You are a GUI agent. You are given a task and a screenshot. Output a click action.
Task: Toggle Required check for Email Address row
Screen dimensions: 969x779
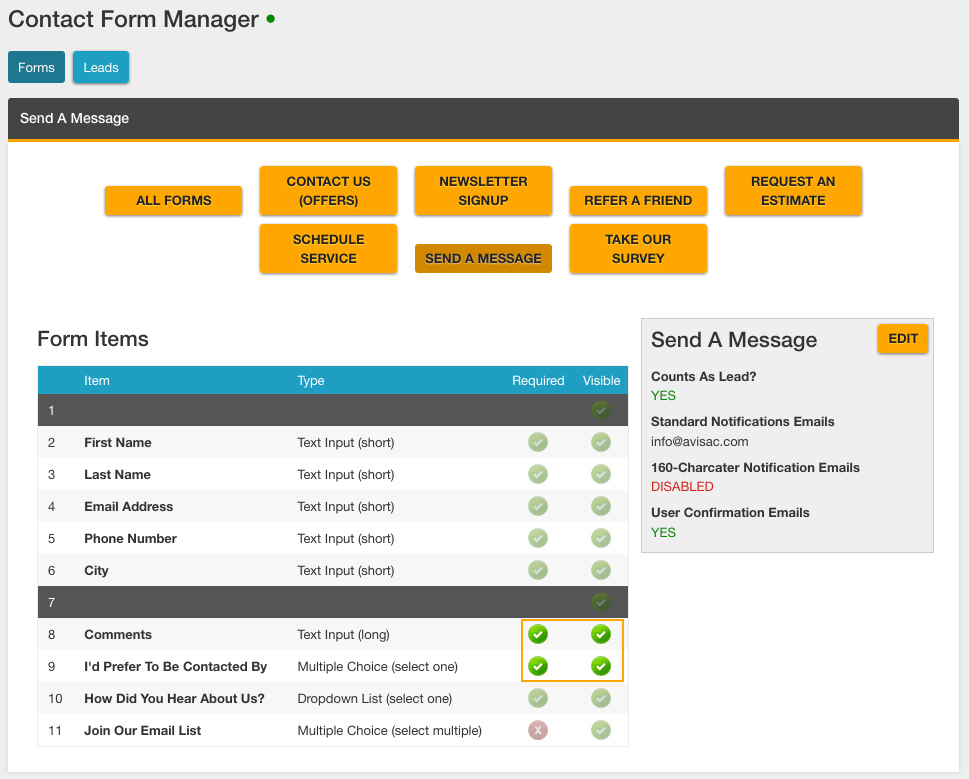[538, 506]
